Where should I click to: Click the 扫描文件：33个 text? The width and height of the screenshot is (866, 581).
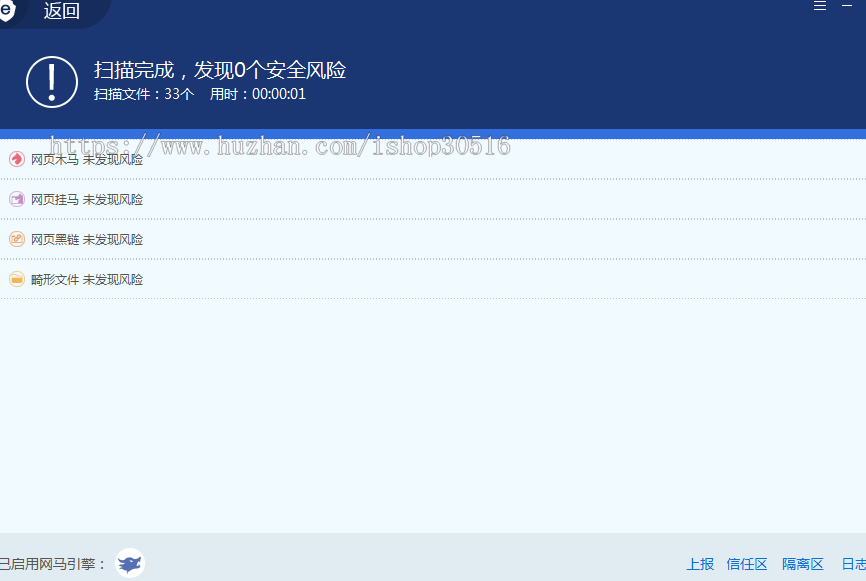pos(144,94)
